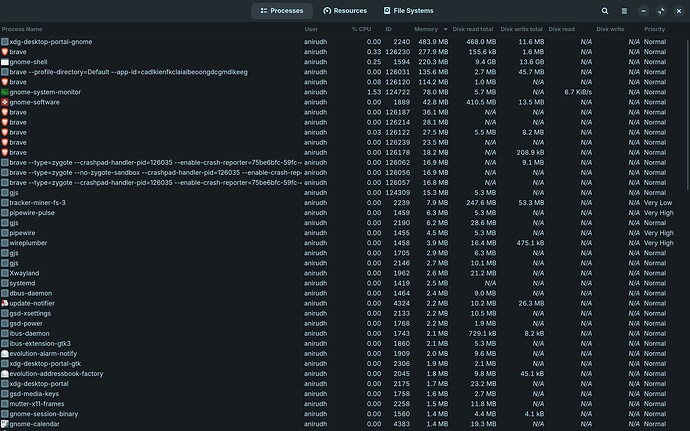The height and width of the screenshot is (431, 690).
Task: Select the zygote process with ID 126057
Action: tap(343, 183)
